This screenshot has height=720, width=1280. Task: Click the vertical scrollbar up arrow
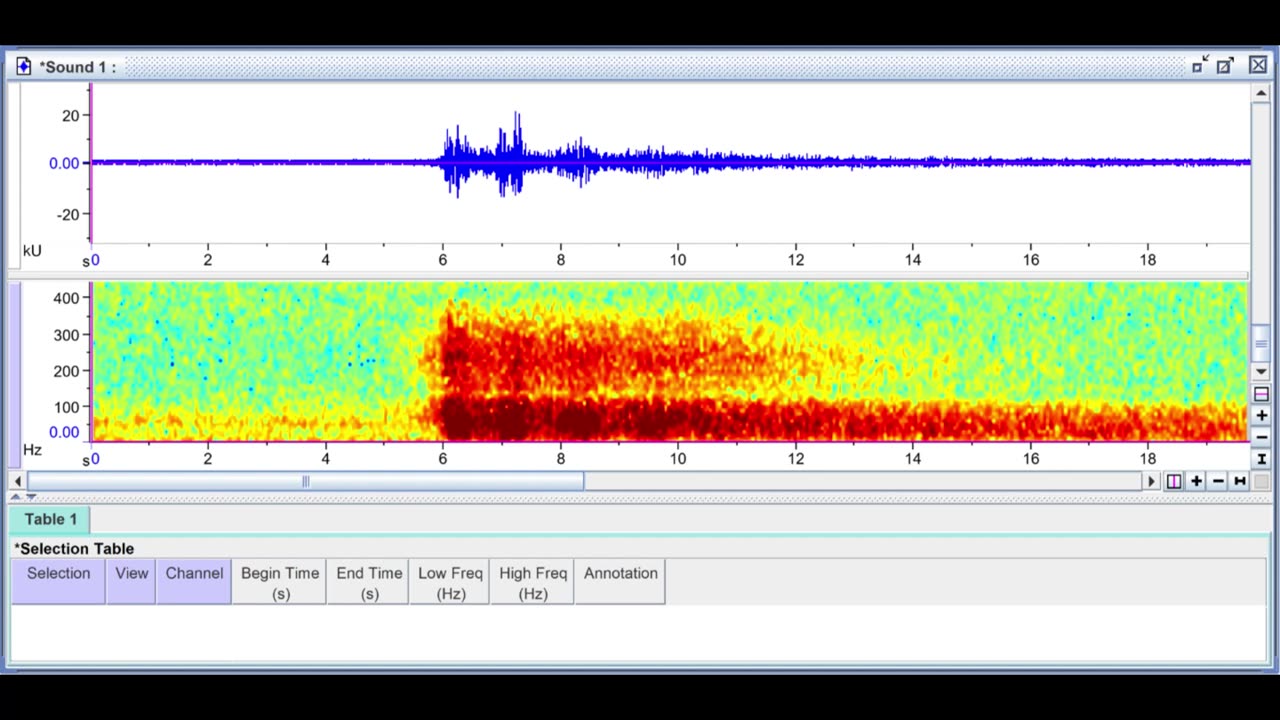1261,94
